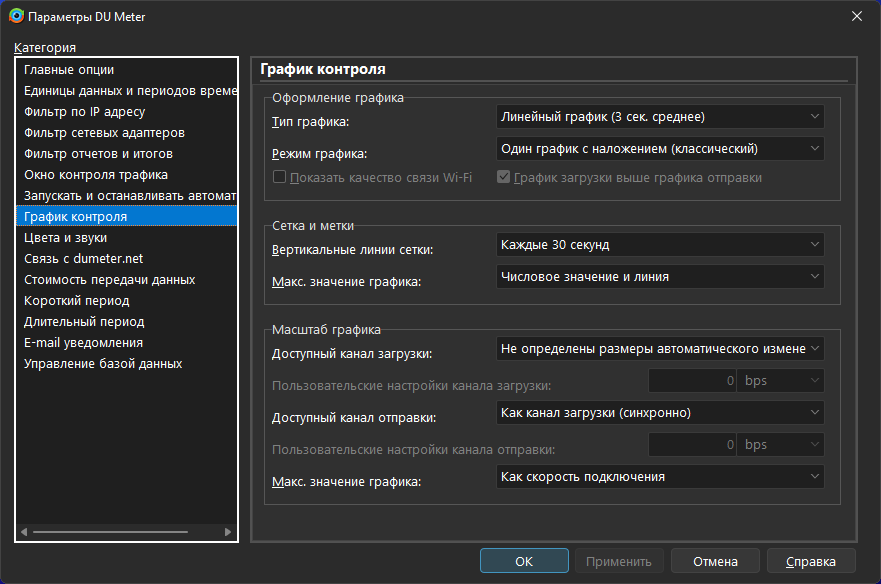
Task: Click left arrow of category list scrollbar
Action: pos(24,532)
